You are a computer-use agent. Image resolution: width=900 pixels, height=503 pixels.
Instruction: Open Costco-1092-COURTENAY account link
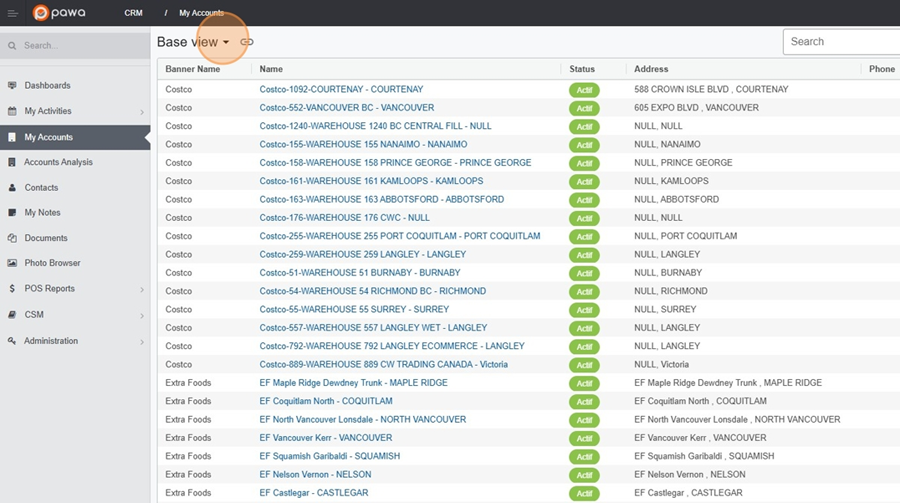pos(341,89)
